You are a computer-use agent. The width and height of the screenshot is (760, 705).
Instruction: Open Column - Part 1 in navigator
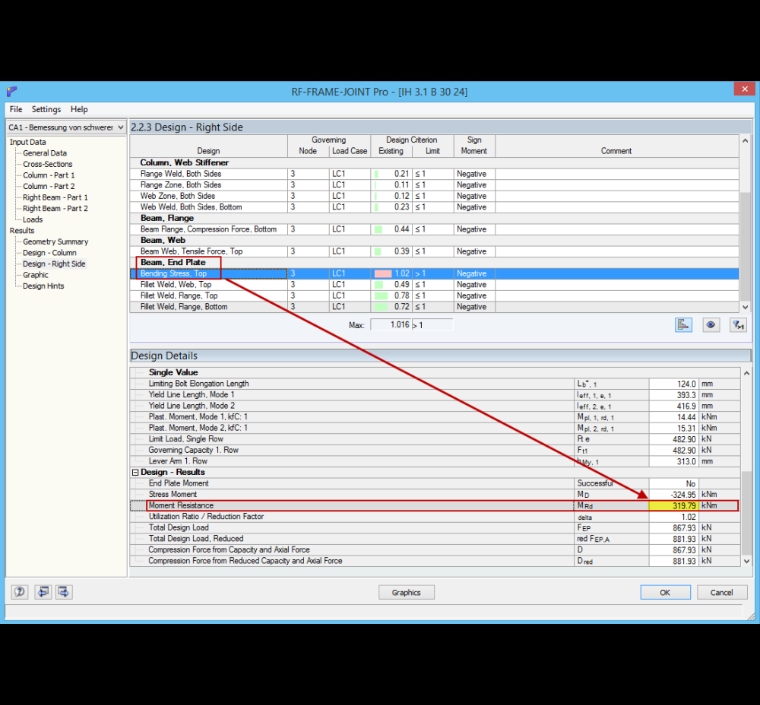pos(48,175)
